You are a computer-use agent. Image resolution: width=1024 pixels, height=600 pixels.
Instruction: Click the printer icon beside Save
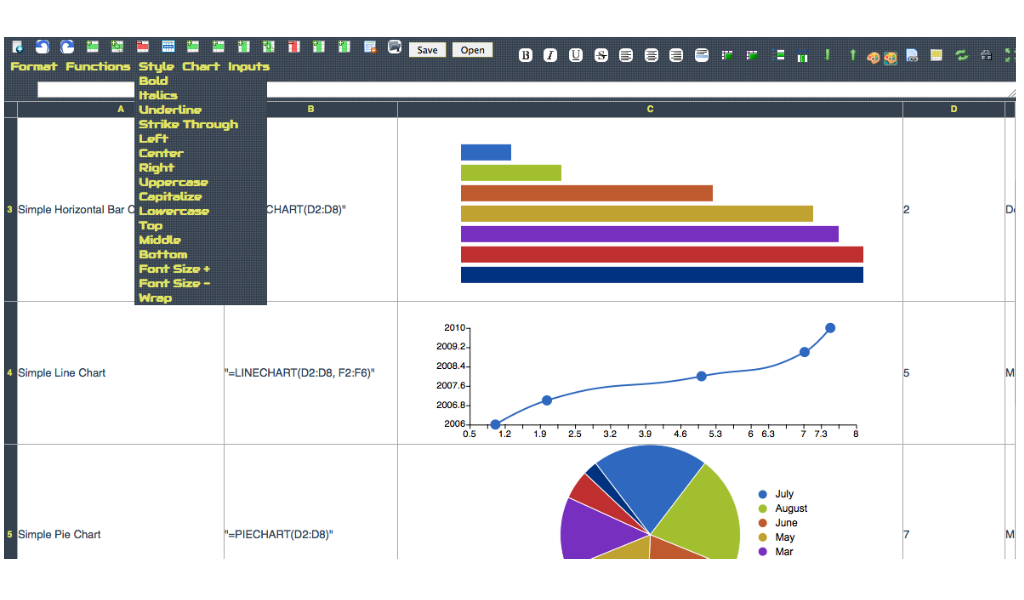pos(394,47)
